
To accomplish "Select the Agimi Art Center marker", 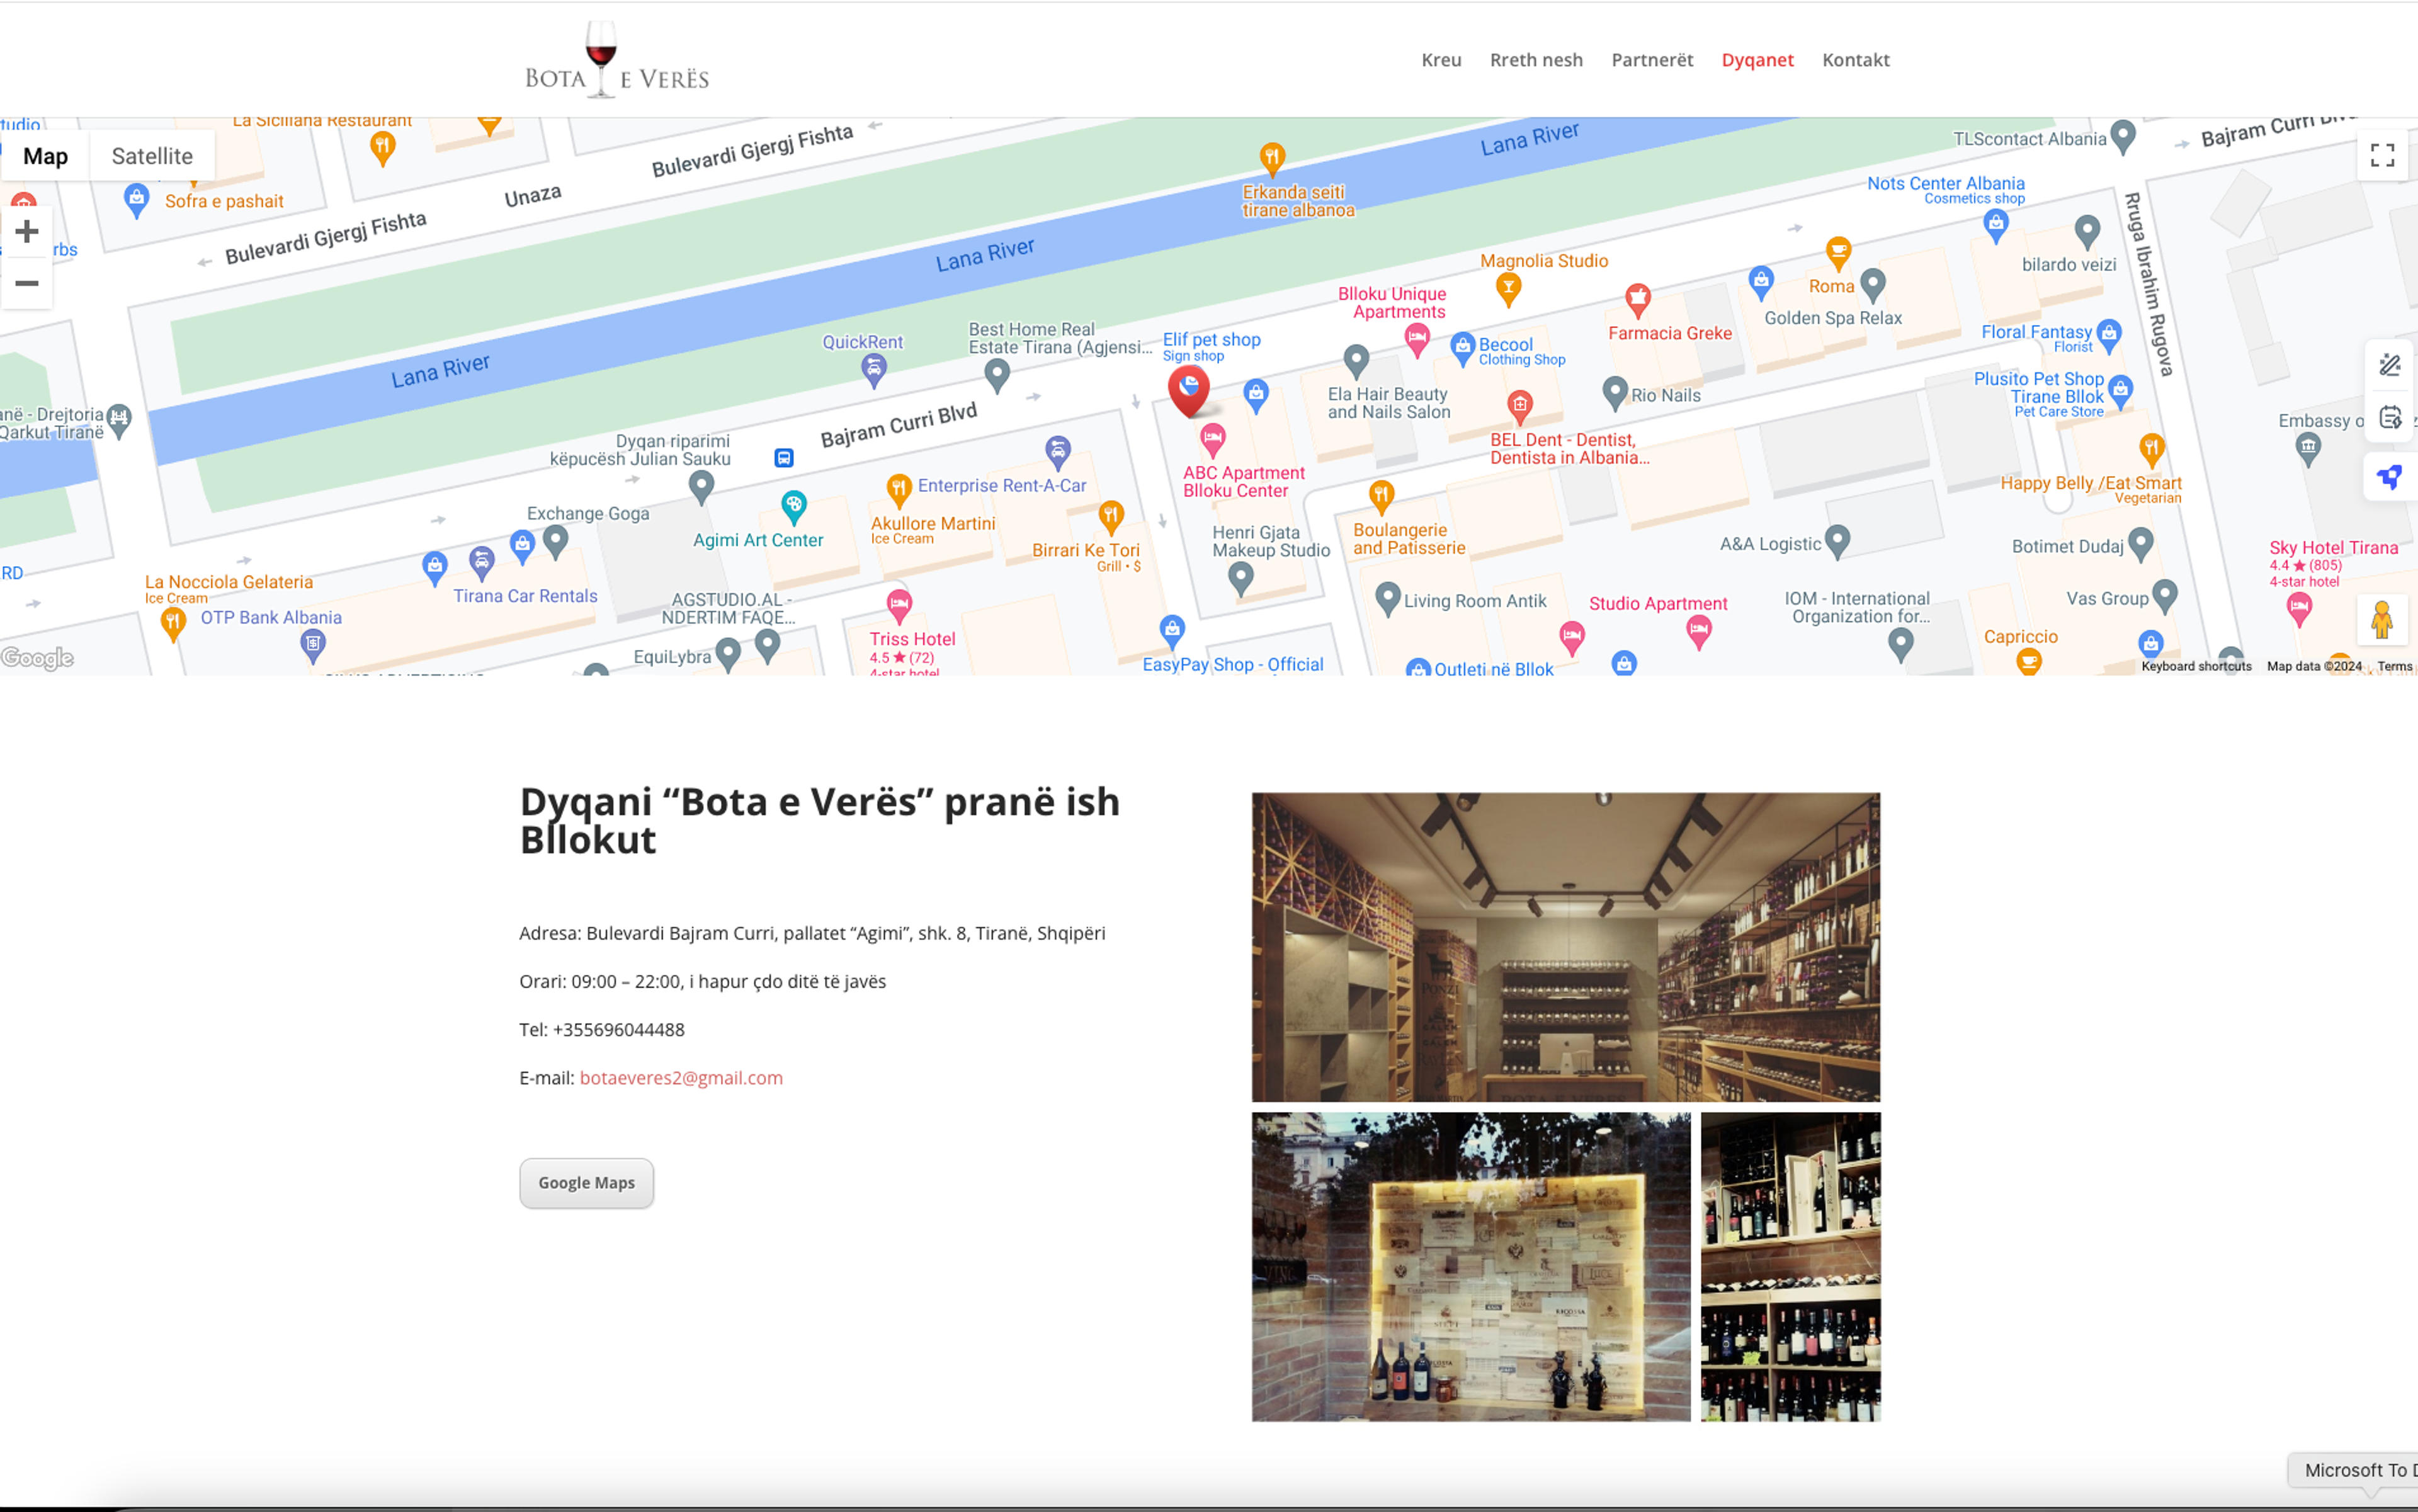I will tap(793, 507).
